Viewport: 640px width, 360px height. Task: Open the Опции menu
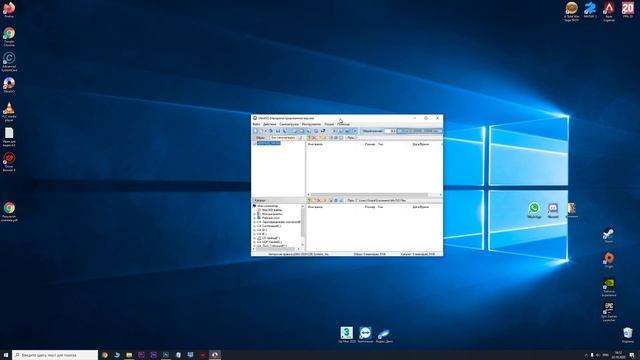point(329,124)
